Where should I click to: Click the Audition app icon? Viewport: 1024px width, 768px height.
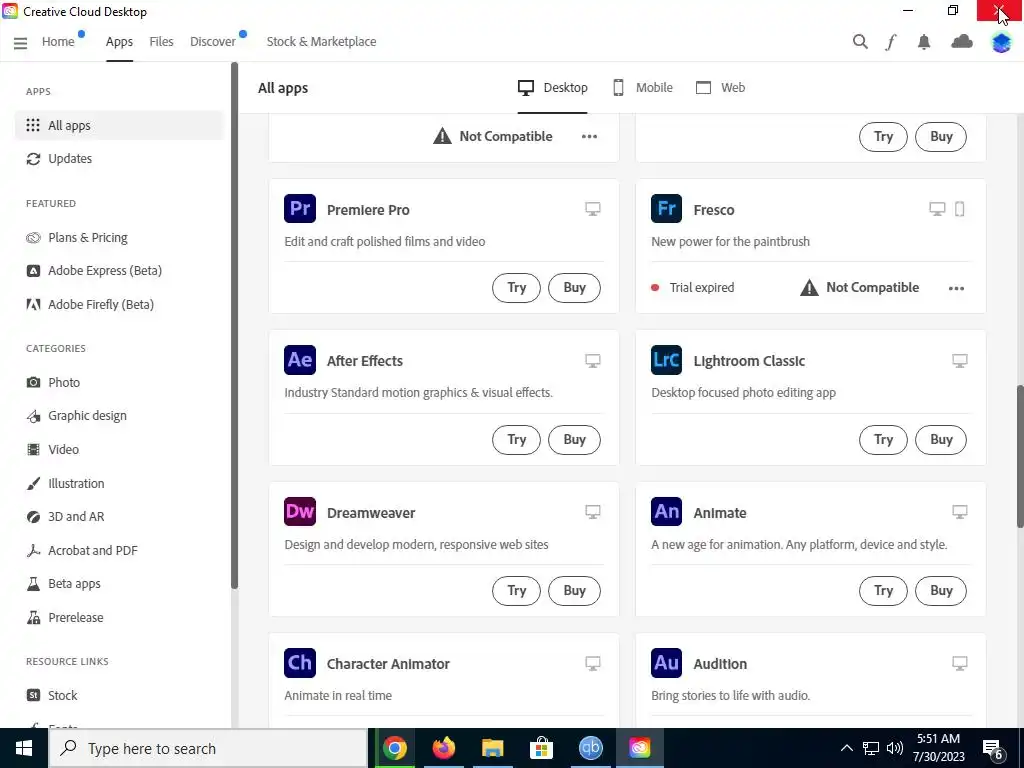[666, 663]
